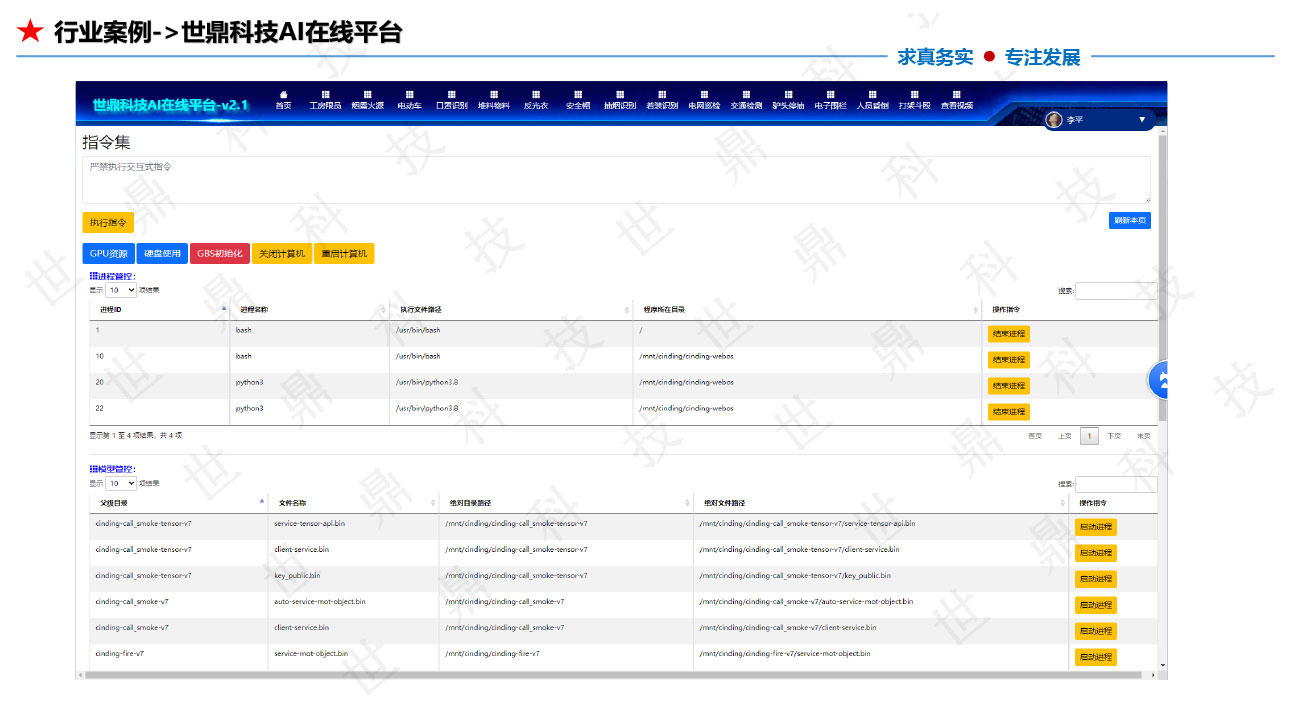Open the 安全帽 safety helmet detection icon
Screen dimensions: 1300x710
click(x=576, y=100)
